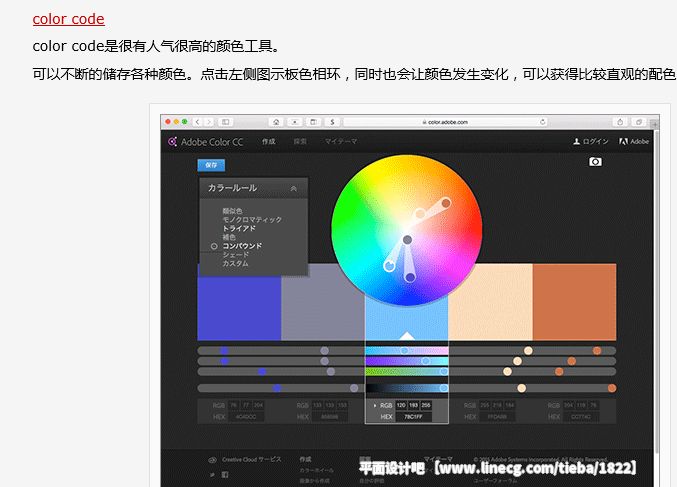Toggle the Safari sidebar button
677x487 pixels.
pyautogui.click(x=225, y=122)
